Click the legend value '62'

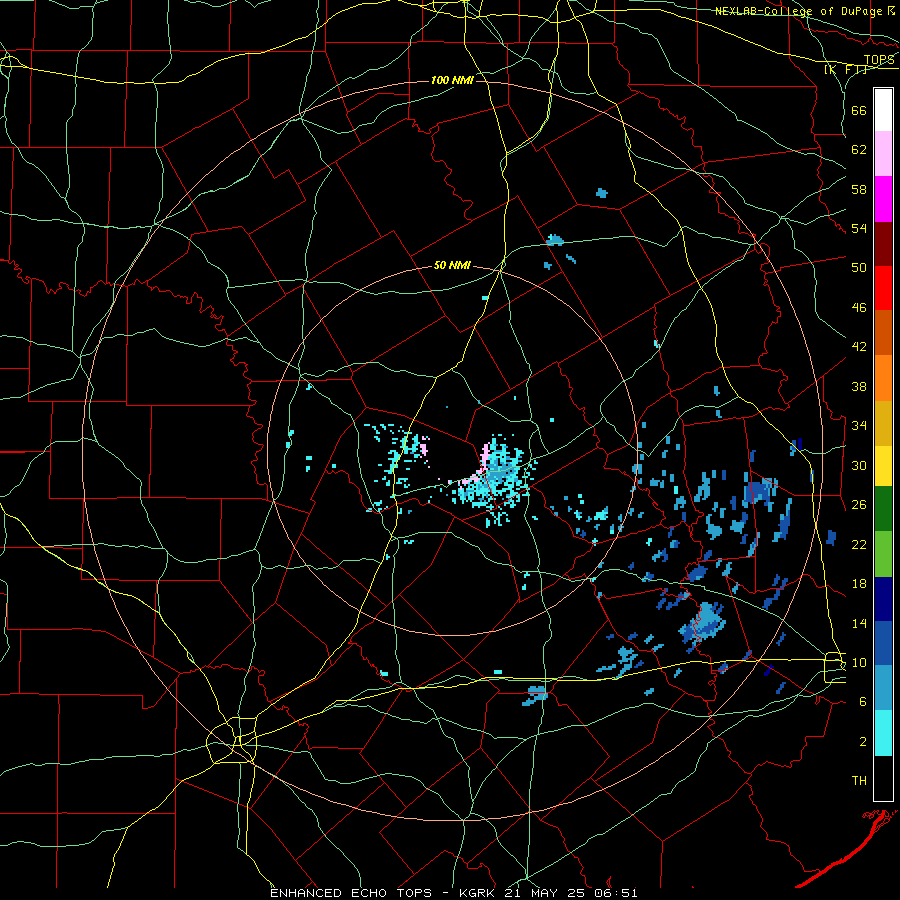[x=859, y=150]
